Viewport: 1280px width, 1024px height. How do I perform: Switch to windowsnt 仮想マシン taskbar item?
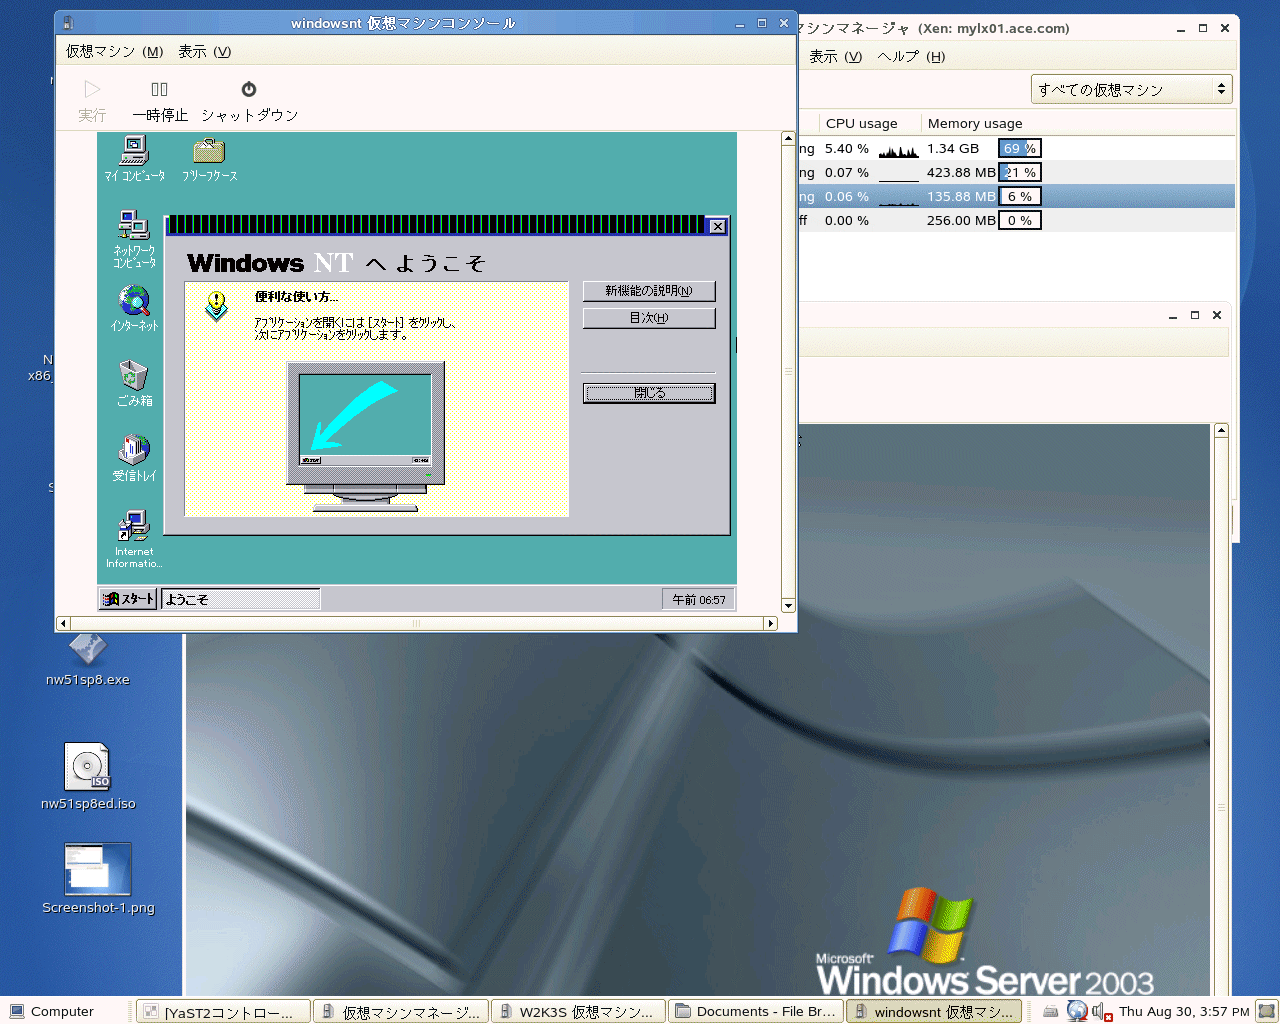933,1011
